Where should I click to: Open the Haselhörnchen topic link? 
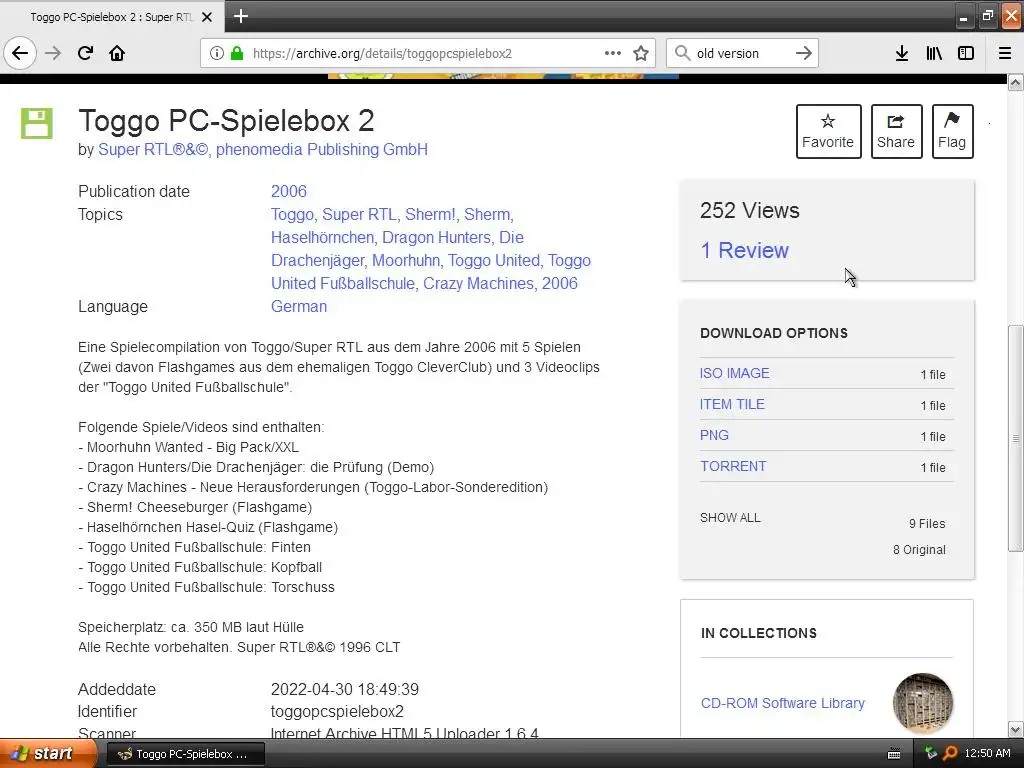coord(323,237)
